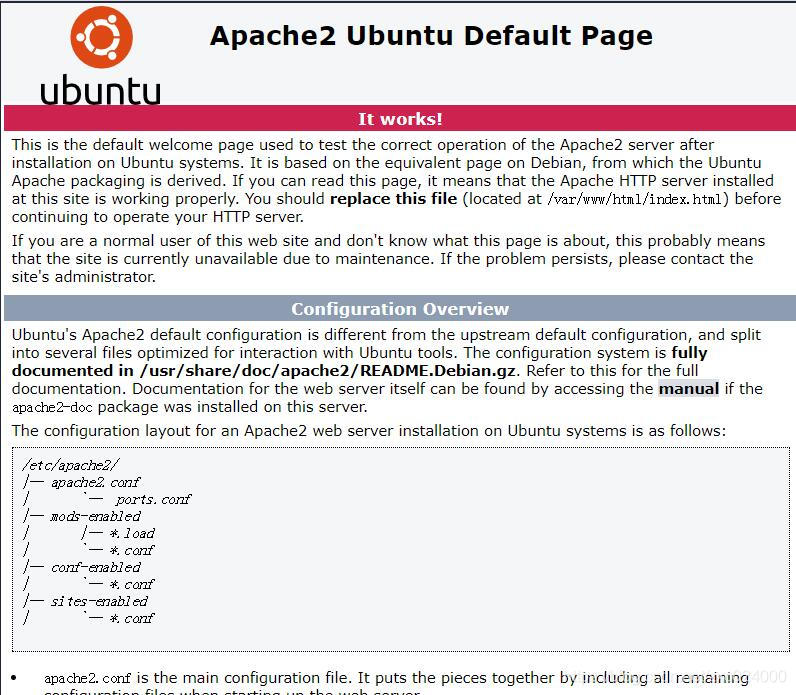
Task: Click apache2.conf in the bullet list
Action: pyautogui.click(x=87, y=678)
